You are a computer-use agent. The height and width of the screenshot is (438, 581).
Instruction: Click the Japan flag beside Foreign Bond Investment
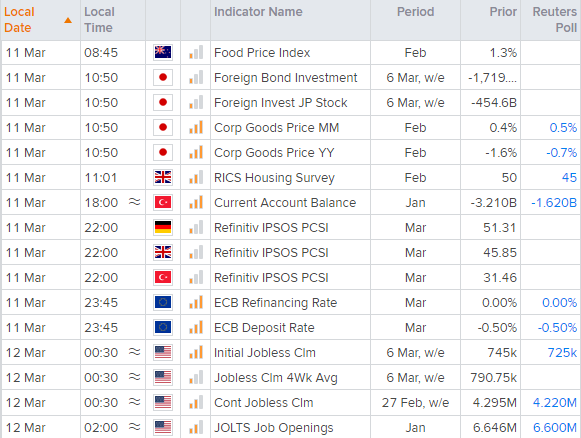[163, 77]
